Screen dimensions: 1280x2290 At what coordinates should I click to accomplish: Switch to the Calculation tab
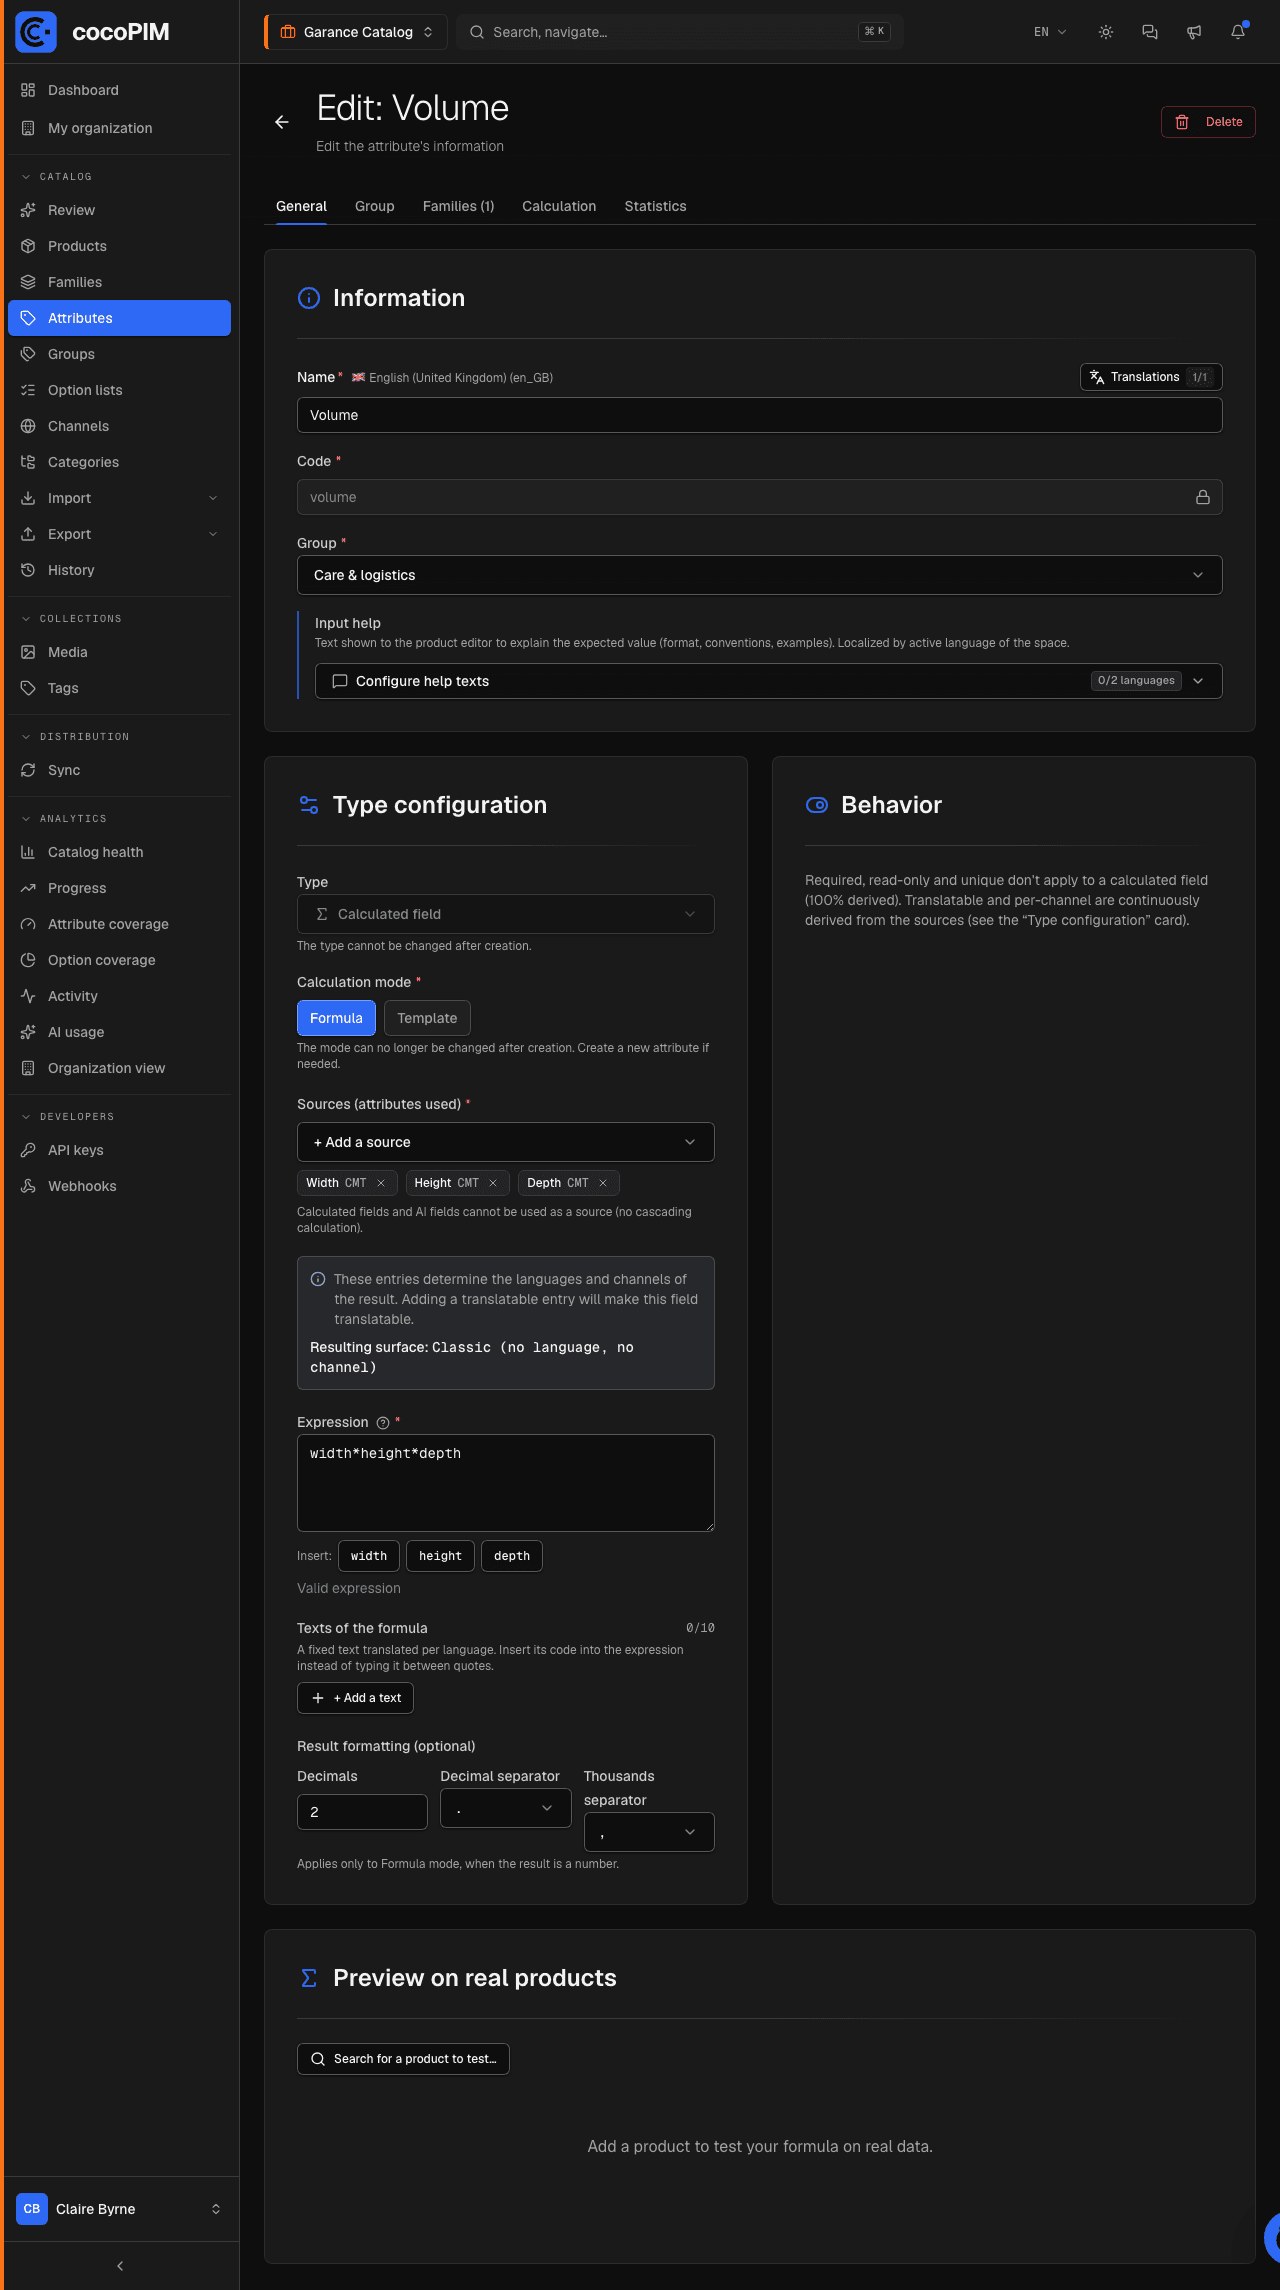click(x=559, y=206)
